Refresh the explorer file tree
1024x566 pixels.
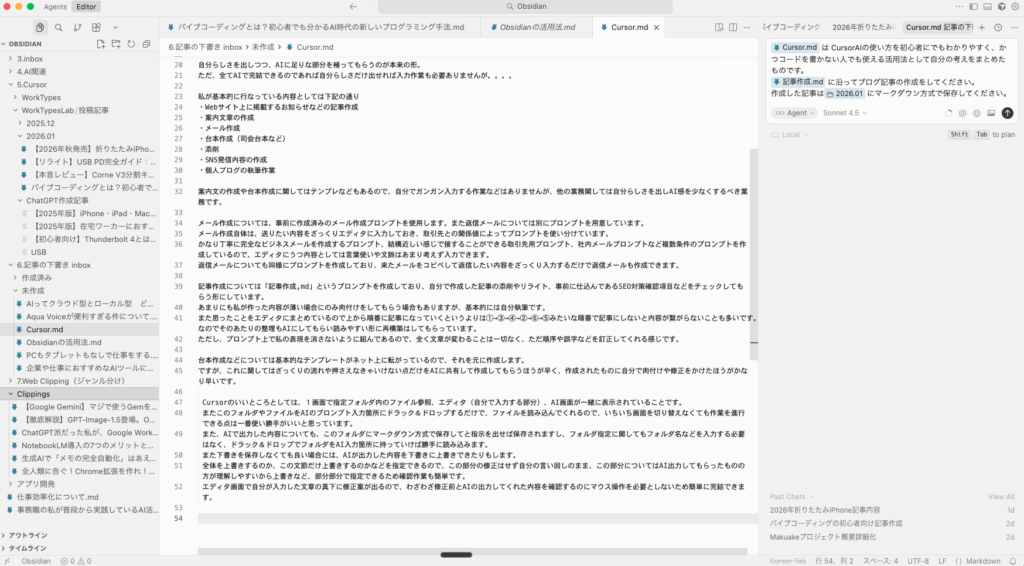133,44
